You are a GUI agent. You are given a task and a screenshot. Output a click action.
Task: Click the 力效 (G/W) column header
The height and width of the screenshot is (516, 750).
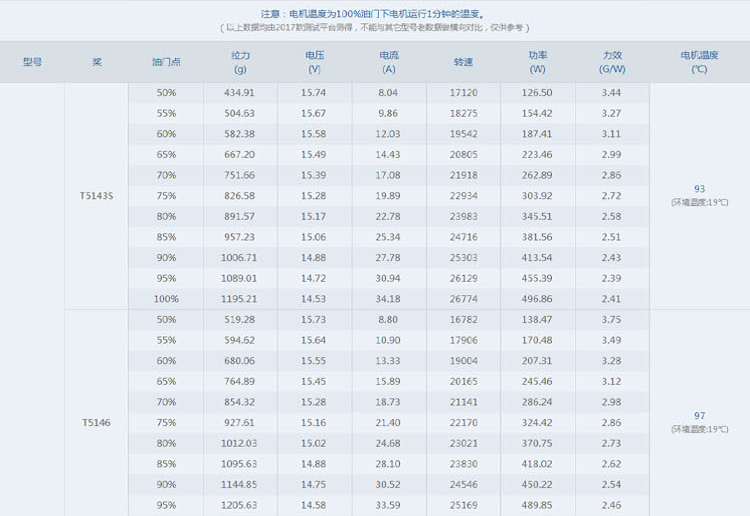(x=612, y=62)
